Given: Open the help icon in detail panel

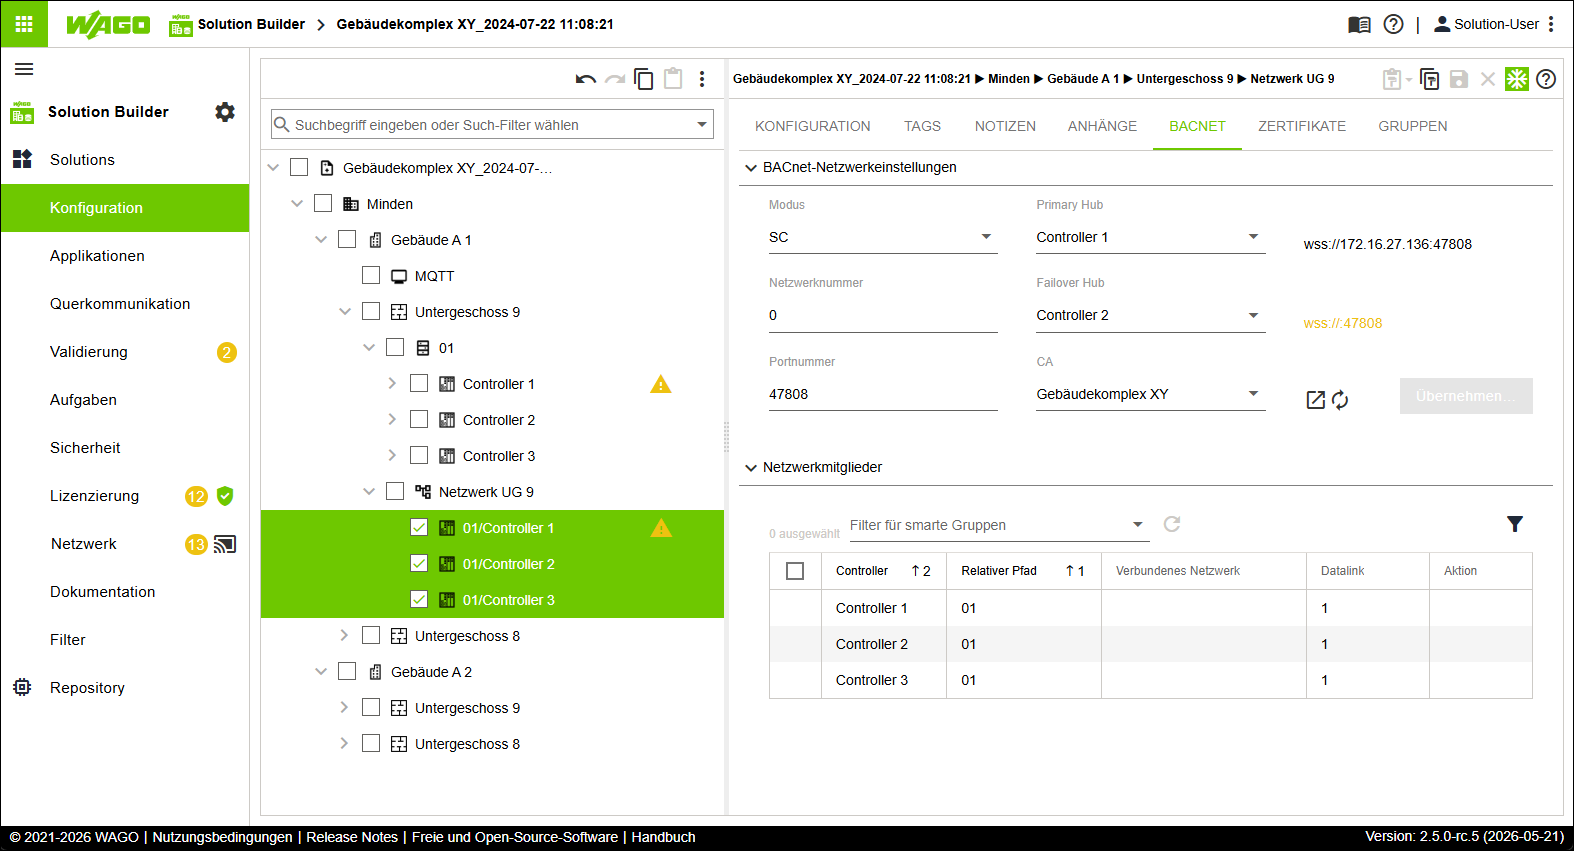Looking at the screenshot, I should [x=1546, y=79].
